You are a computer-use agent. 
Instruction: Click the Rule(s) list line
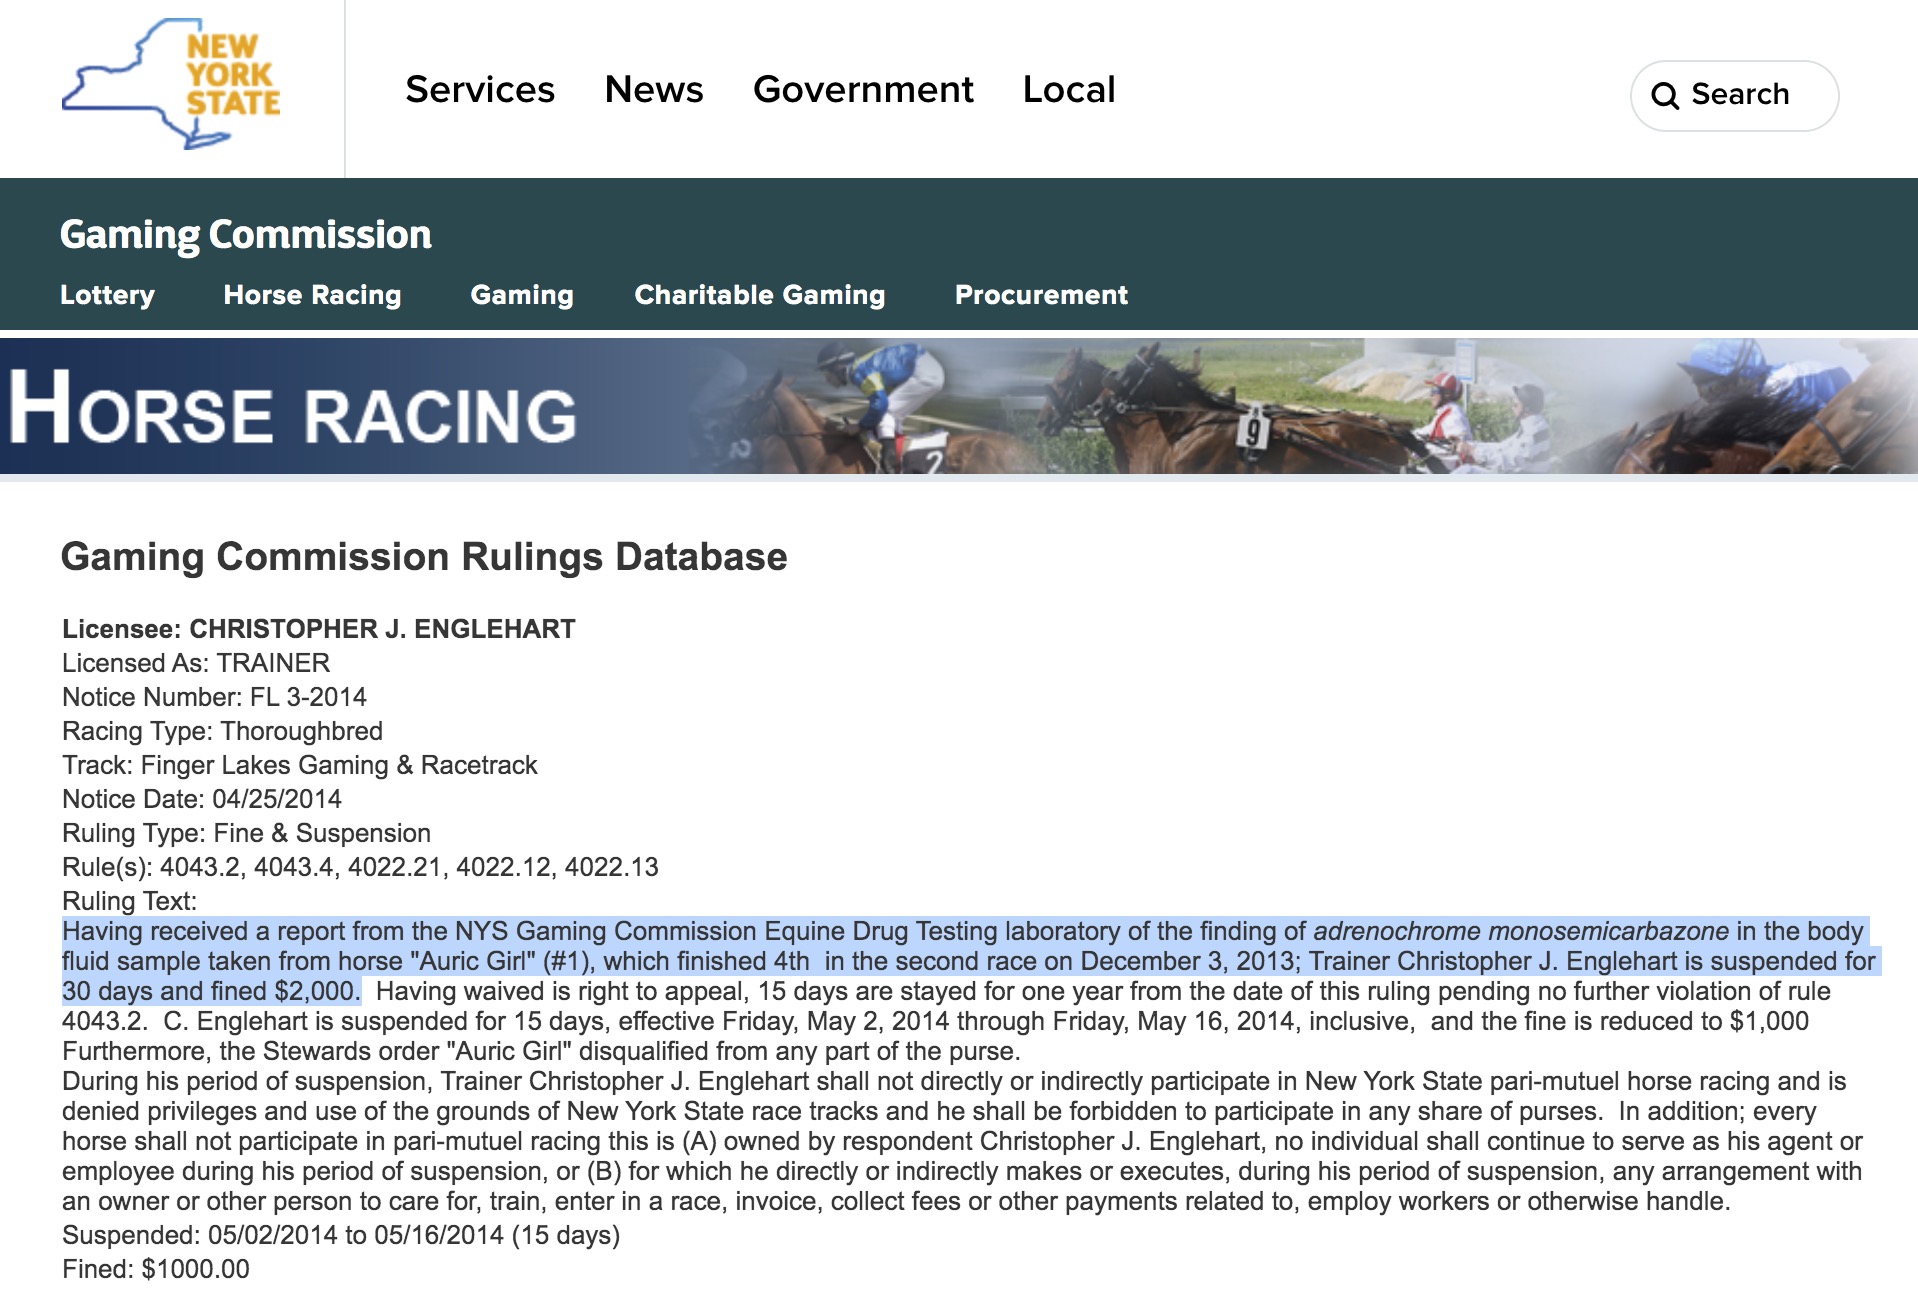(360, 867)
